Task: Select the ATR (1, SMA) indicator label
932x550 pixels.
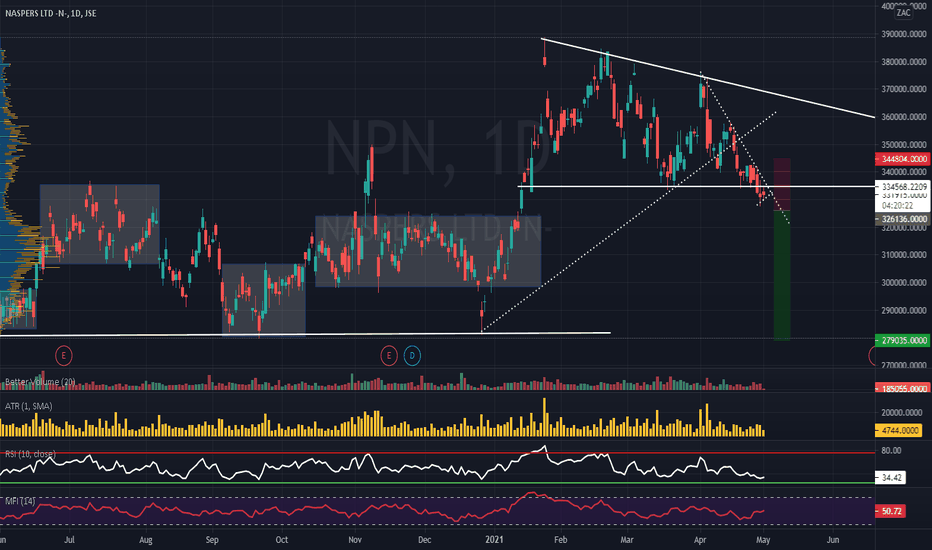Action: coord(29,406)
